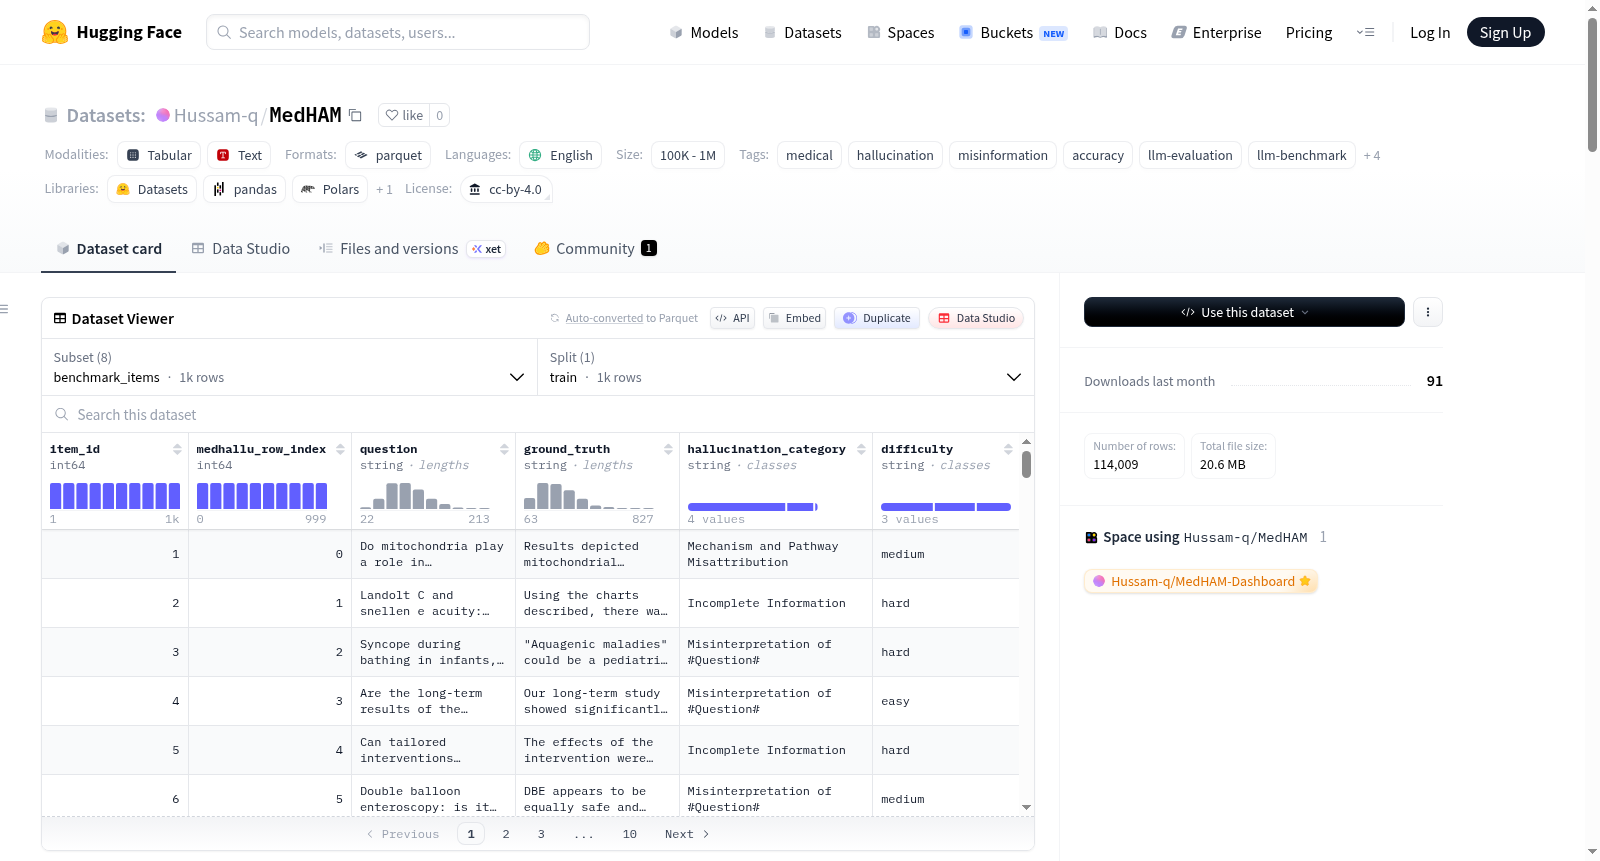Click Next page in pagination

point(687,834)
